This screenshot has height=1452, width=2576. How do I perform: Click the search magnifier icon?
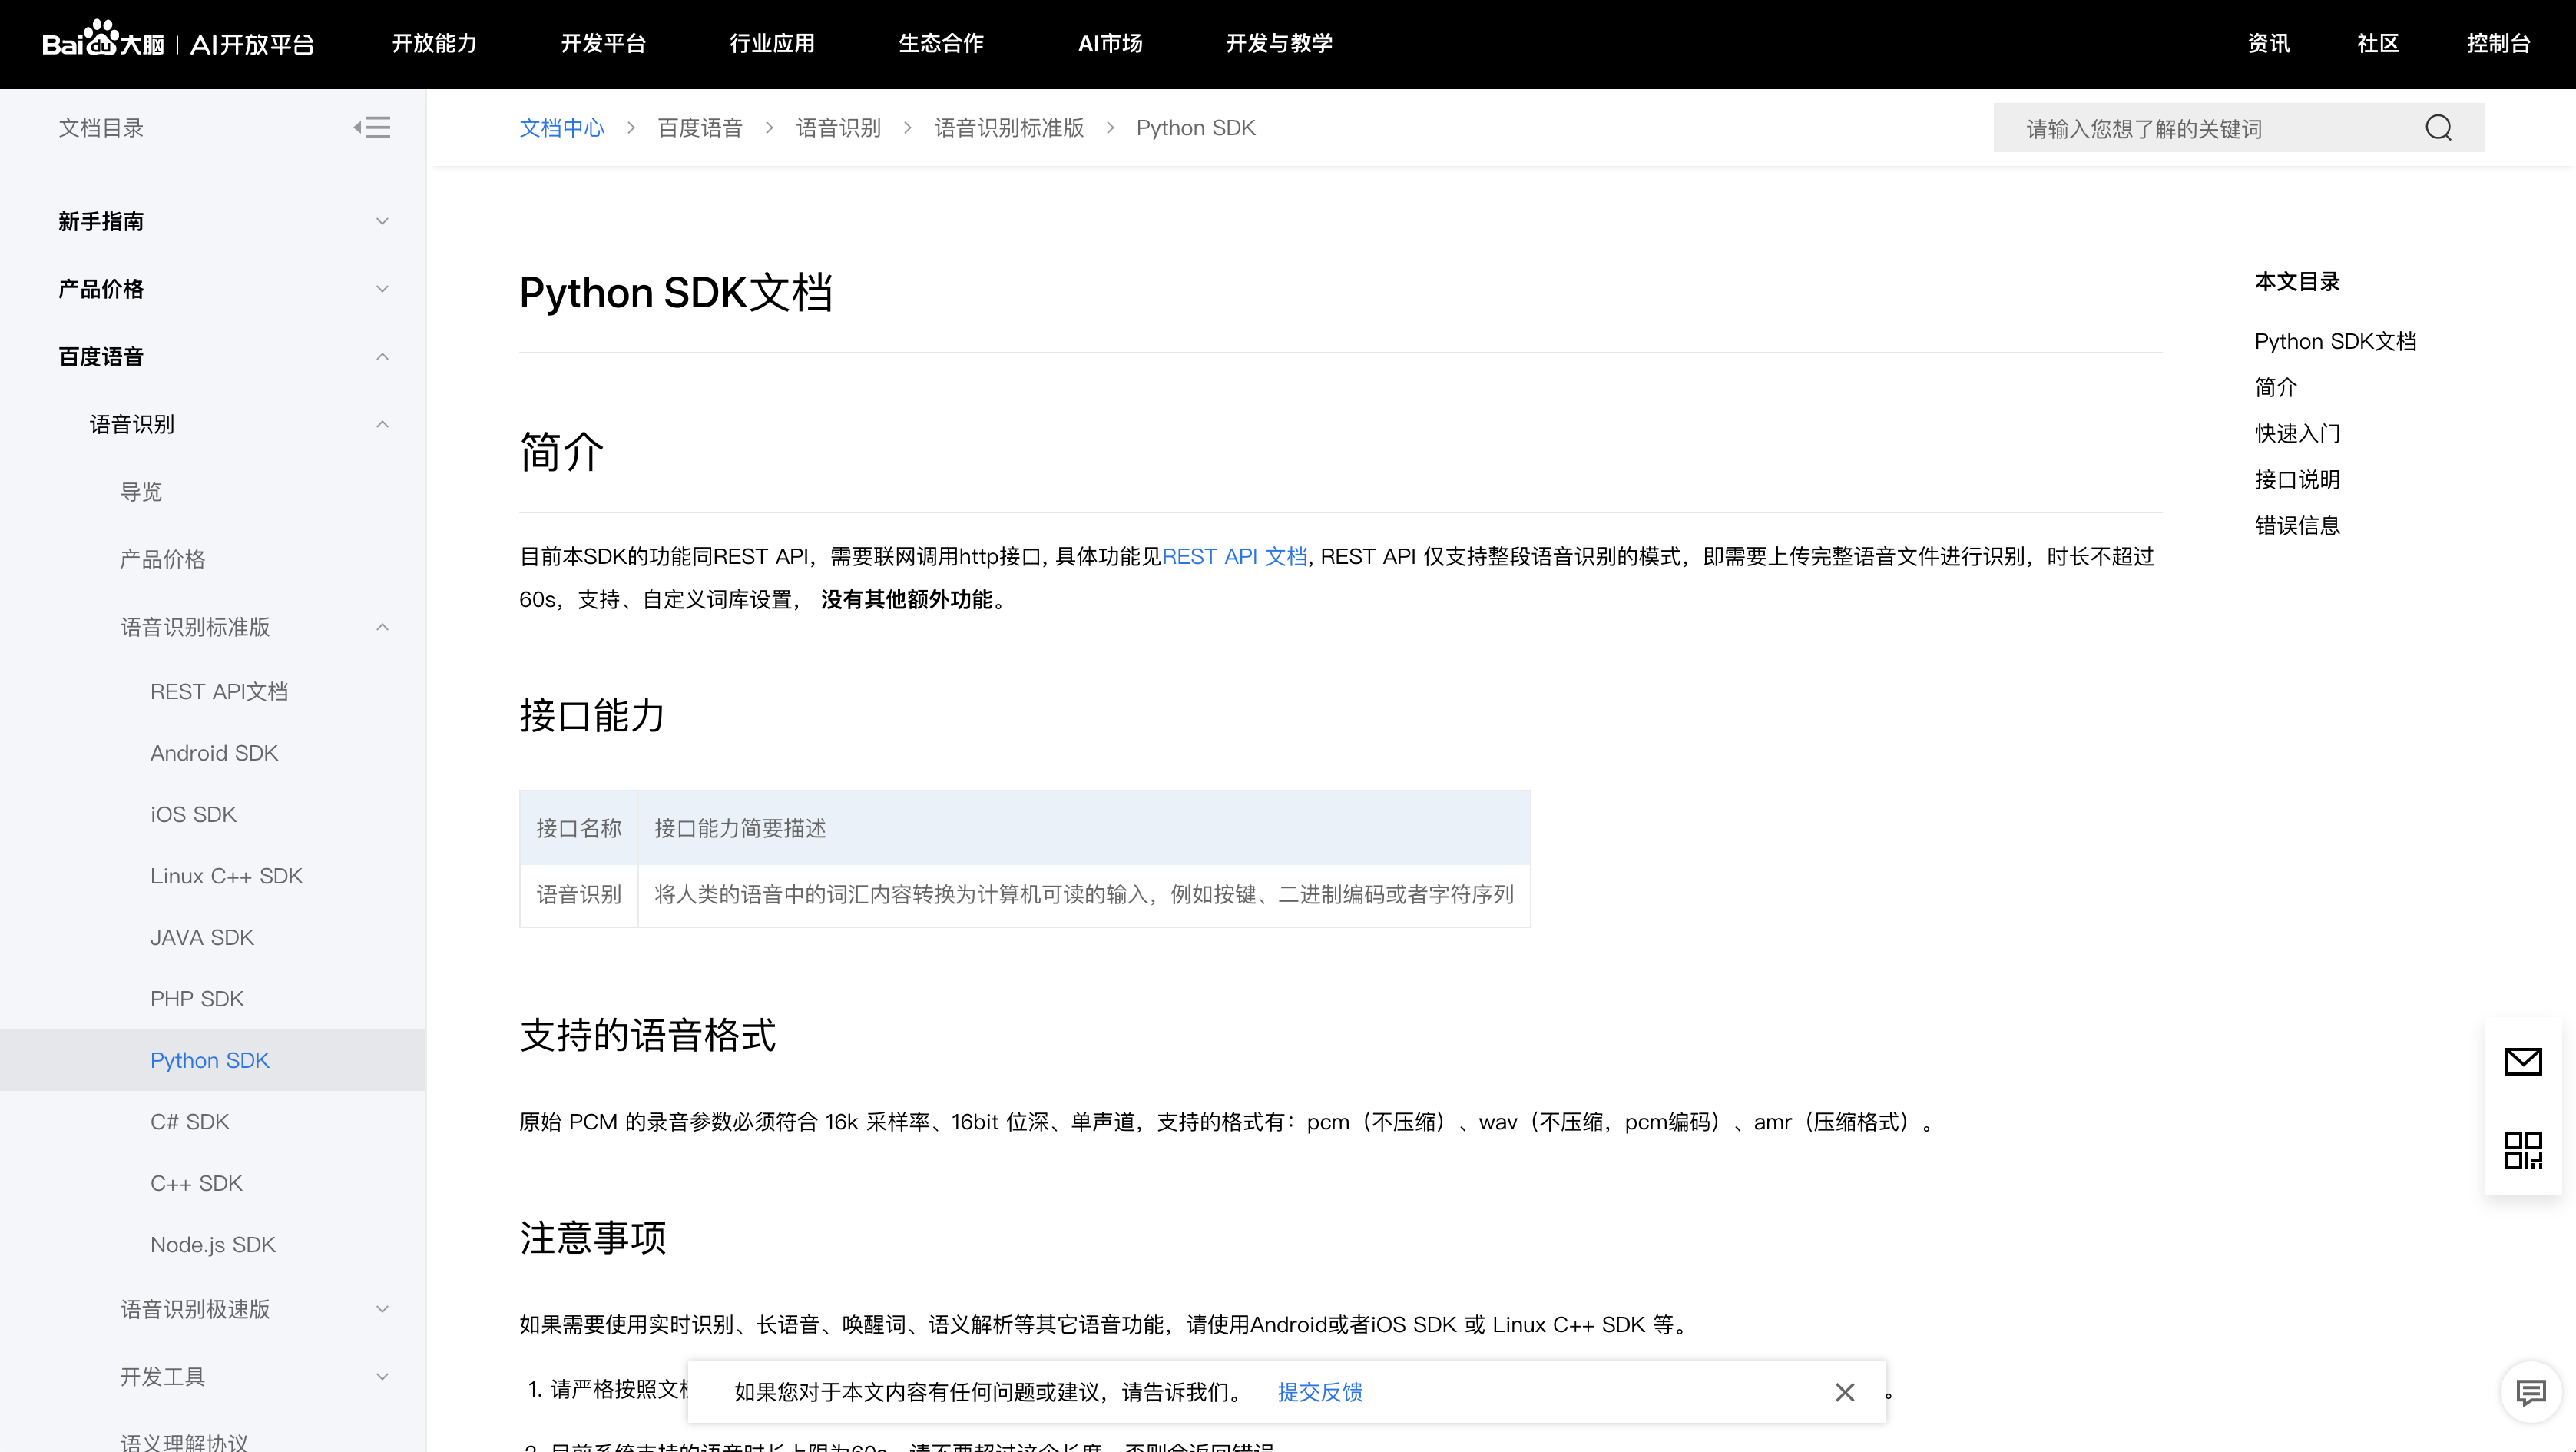coord(2438,128)
